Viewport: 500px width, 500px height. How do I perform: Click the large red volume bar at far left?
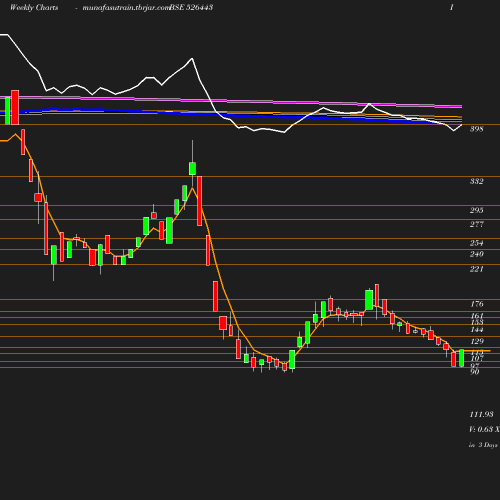pos(15,107)
